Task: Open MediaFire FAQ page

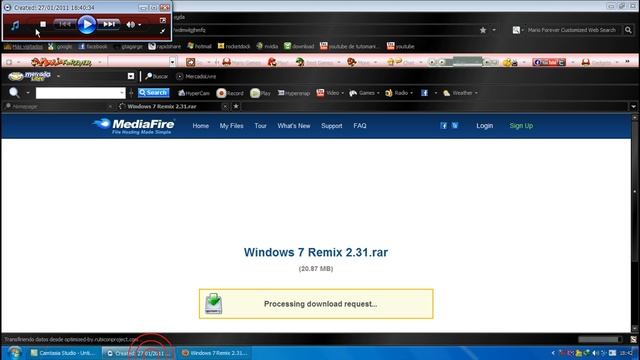Action: (360, 126)
